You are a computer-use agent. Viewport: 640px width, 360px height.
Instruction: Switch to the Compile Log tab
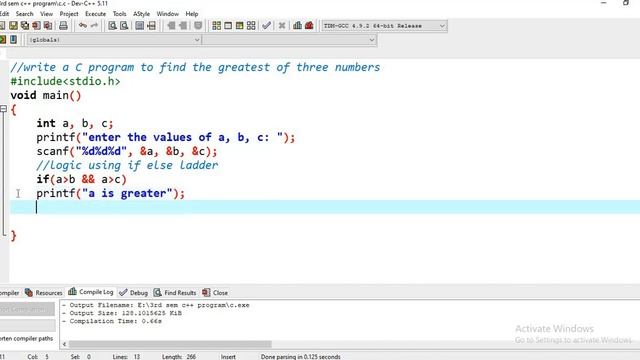coord(91,292)
